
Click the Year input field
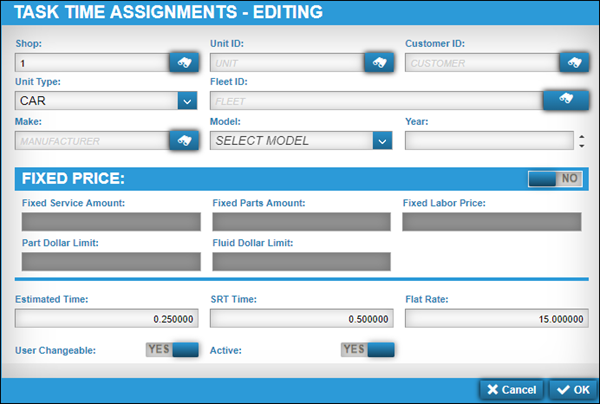pyautogui.click(x=490, y=140)
